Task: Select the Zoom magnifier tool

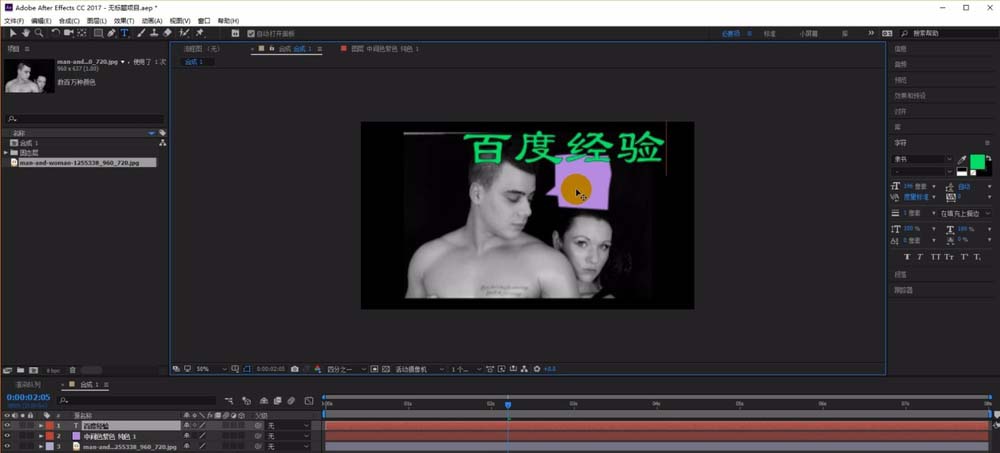Action: 39,33
